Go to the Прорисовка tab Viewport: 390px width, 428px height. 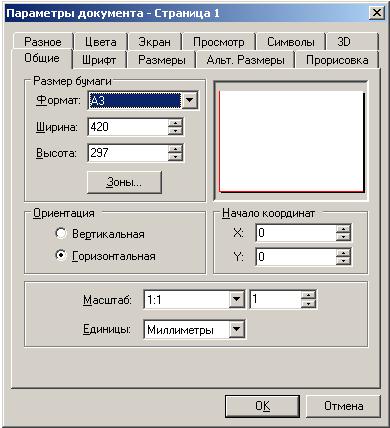337,60
